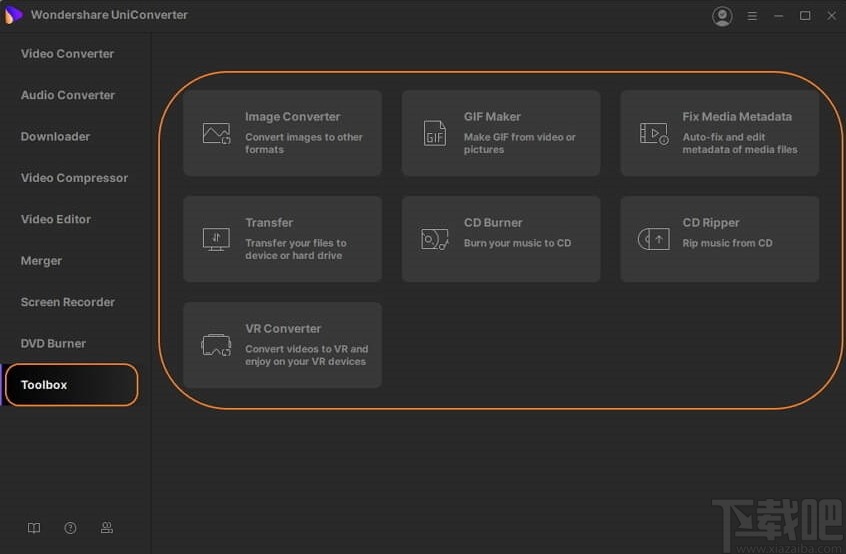Go to the Audio Converter section
Image resolution: width=846 pixels, height=554 pixels.
pos(67,95)
